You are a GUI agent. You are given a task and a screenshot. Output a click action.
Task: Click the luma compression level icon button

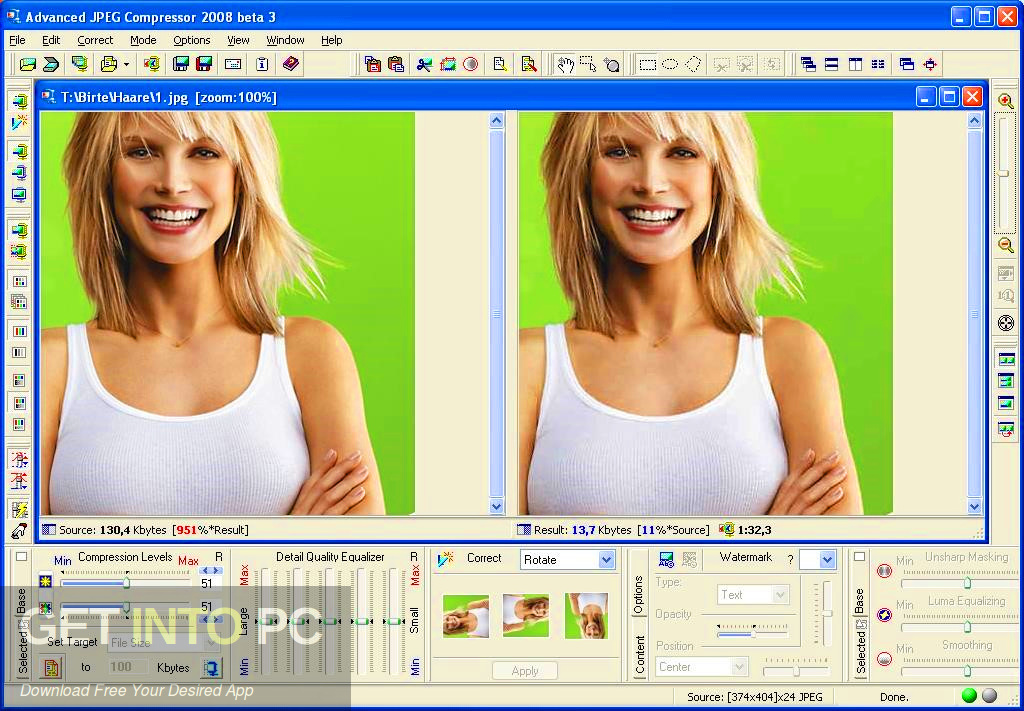(x=45, y=581)
